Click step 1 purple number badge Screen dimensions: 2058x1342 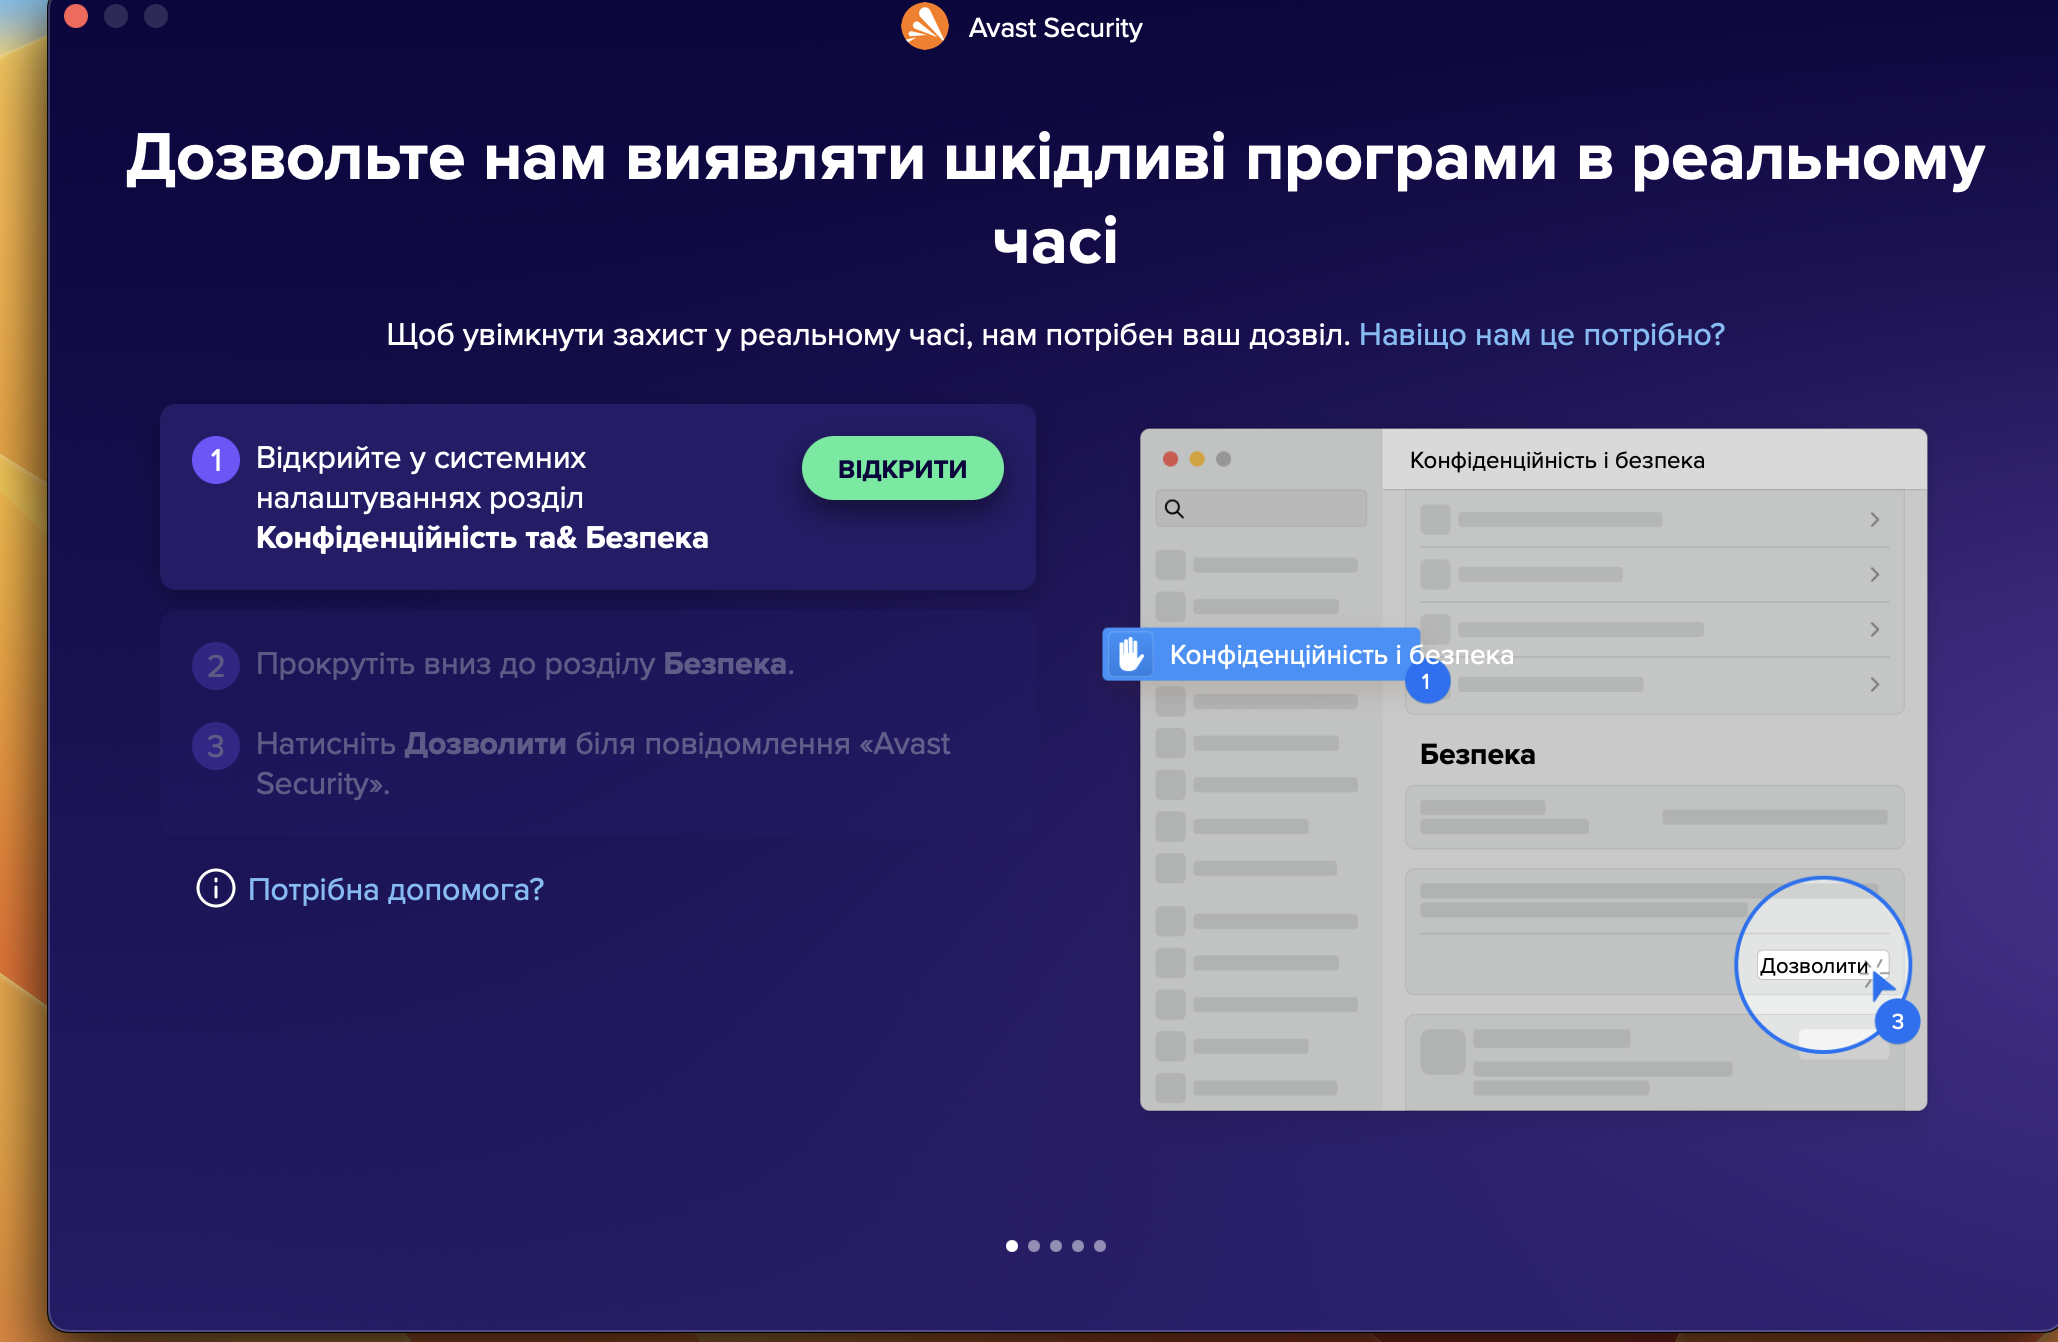click(216, 460)
